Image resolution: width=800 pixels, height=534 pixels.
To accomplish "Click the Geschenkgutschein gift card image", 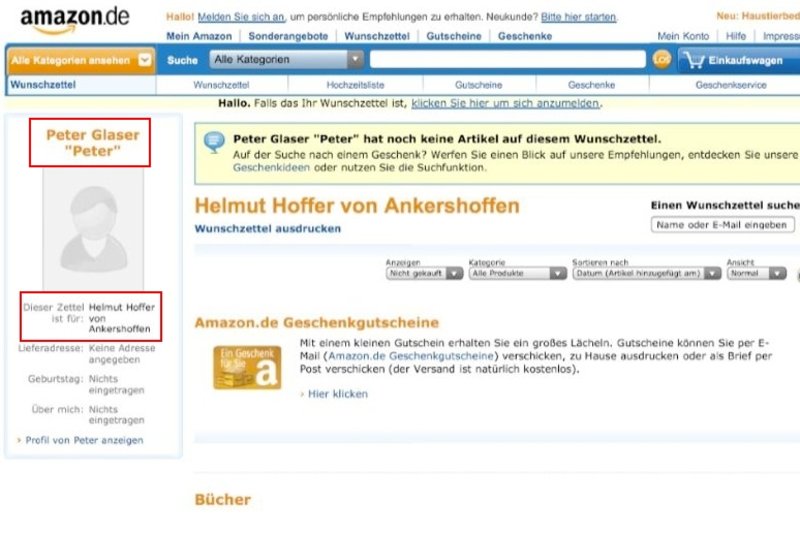I will point(247,368).
